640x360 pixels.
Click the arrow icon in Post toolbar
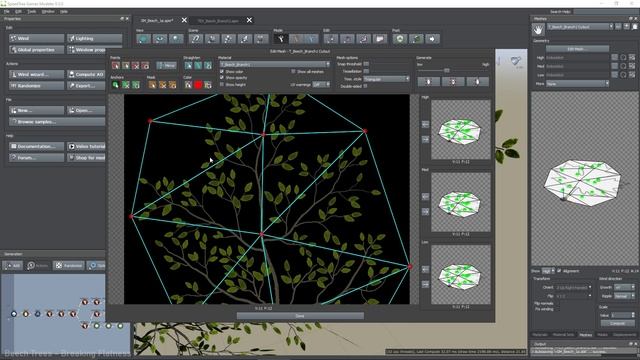click(432, 39)
